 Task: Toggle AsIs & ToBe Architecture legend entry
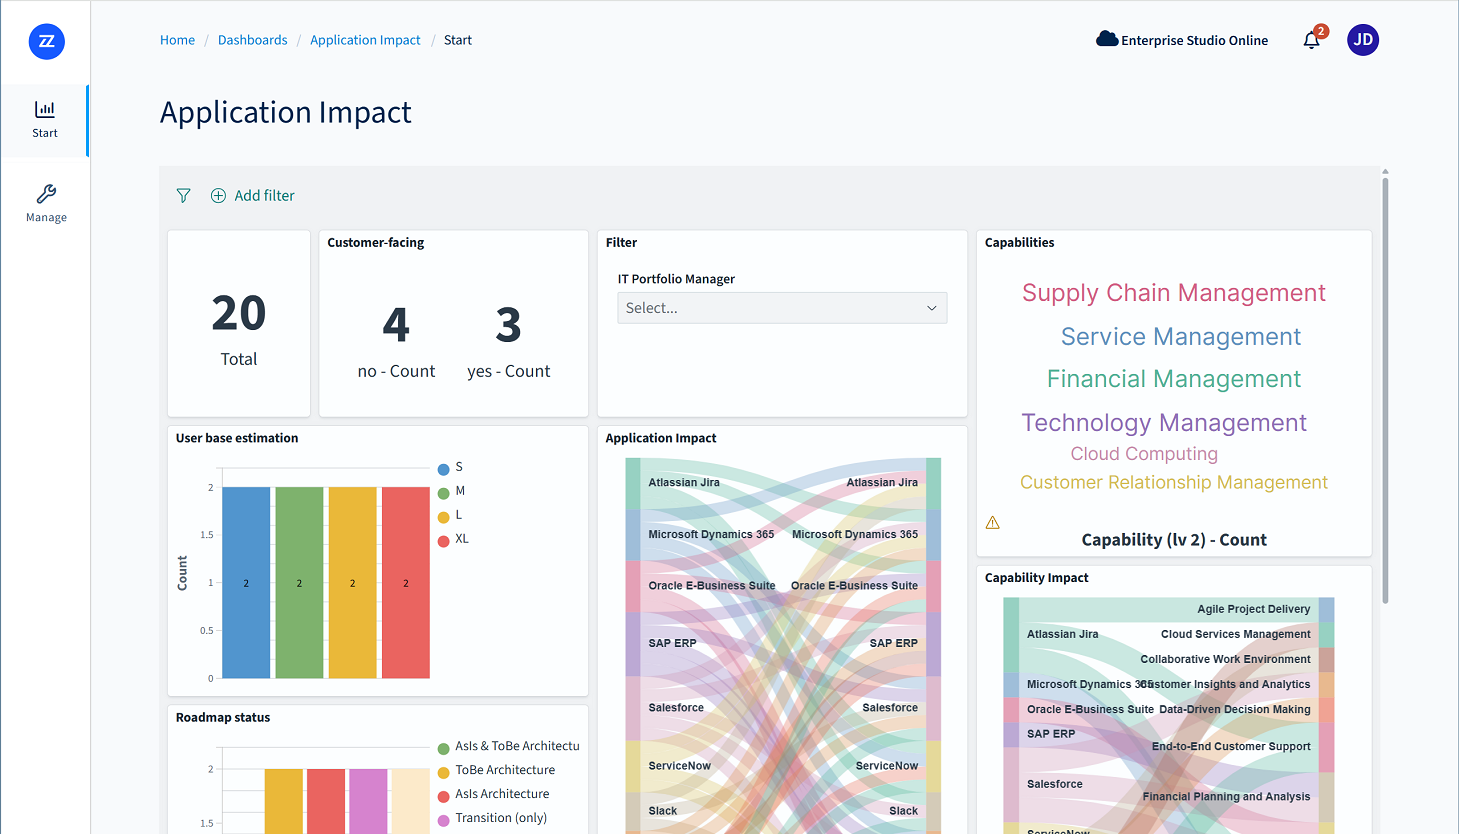509,746
